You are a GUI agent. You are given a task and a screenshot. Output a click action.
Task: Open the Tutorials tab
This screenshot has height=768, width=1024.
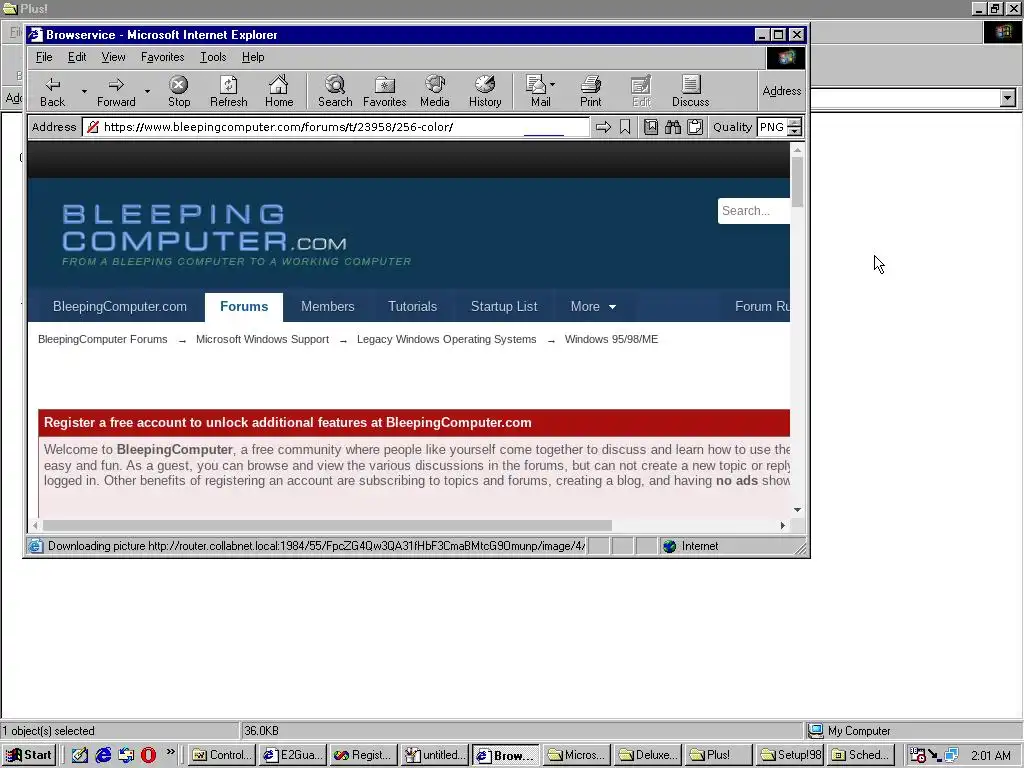click(412, 306)
